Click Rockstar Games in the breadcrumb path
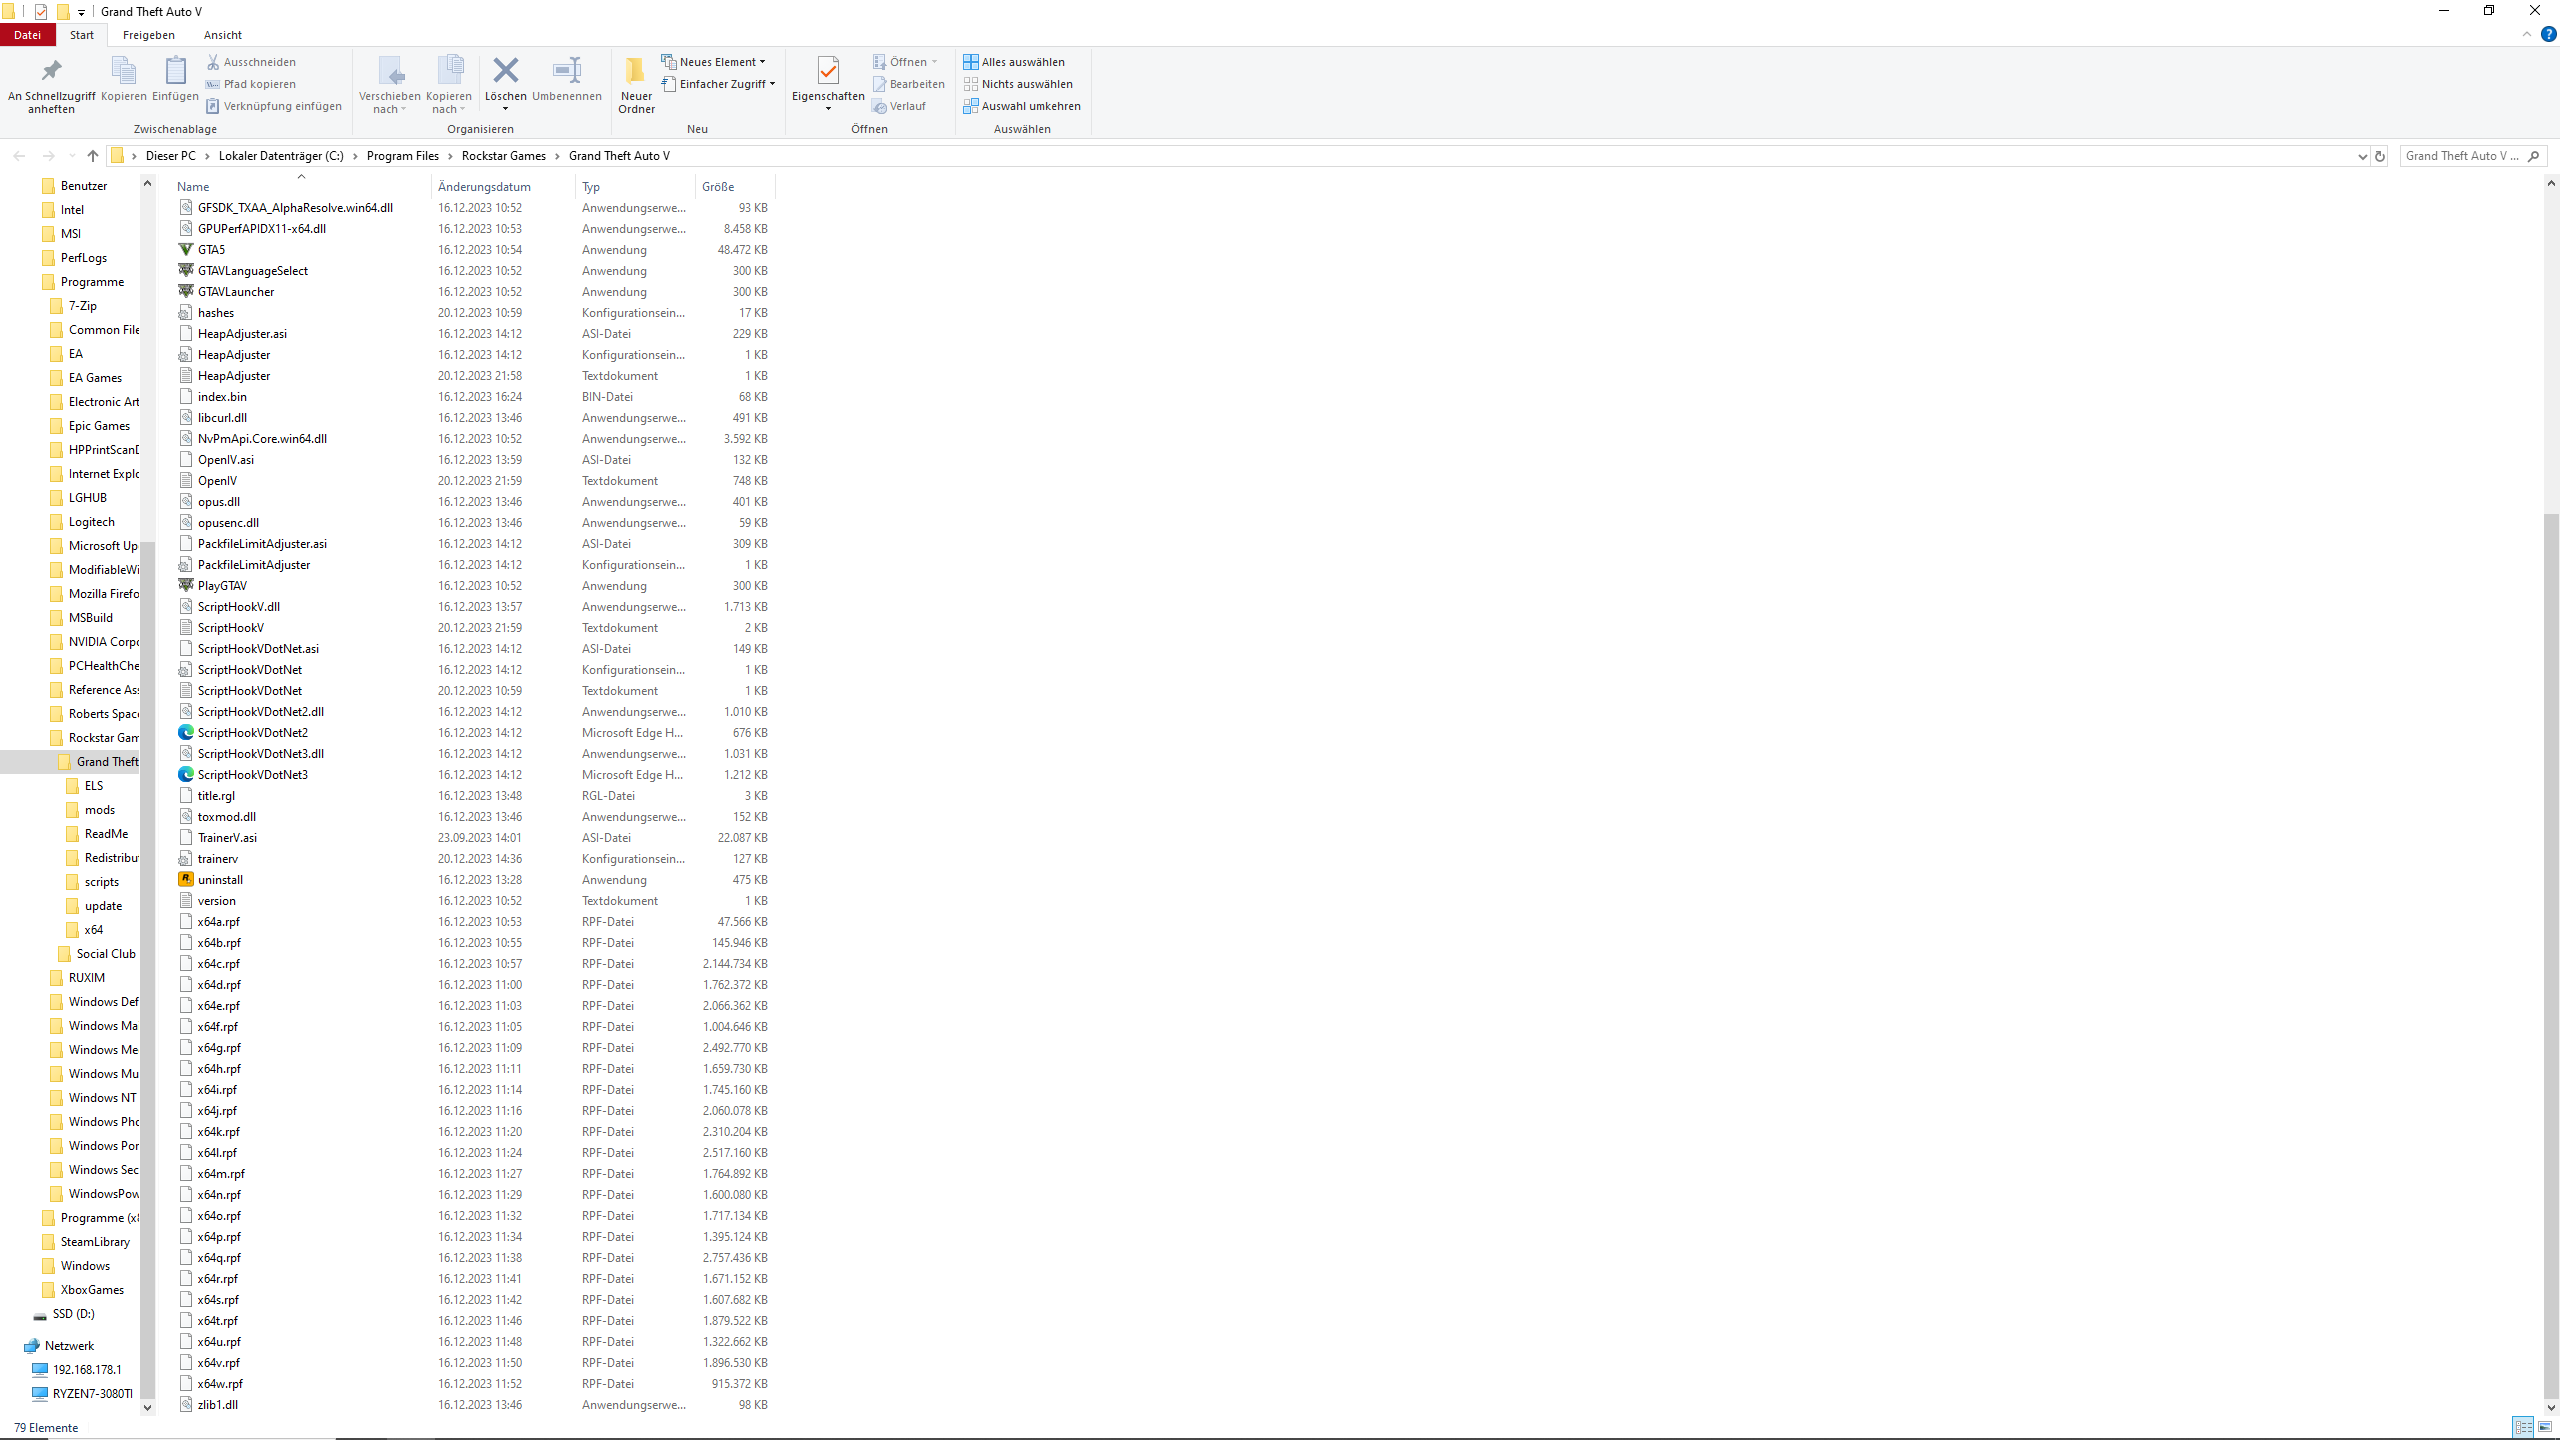This screenshot has height=1440, width=2560. click(503, 156)
